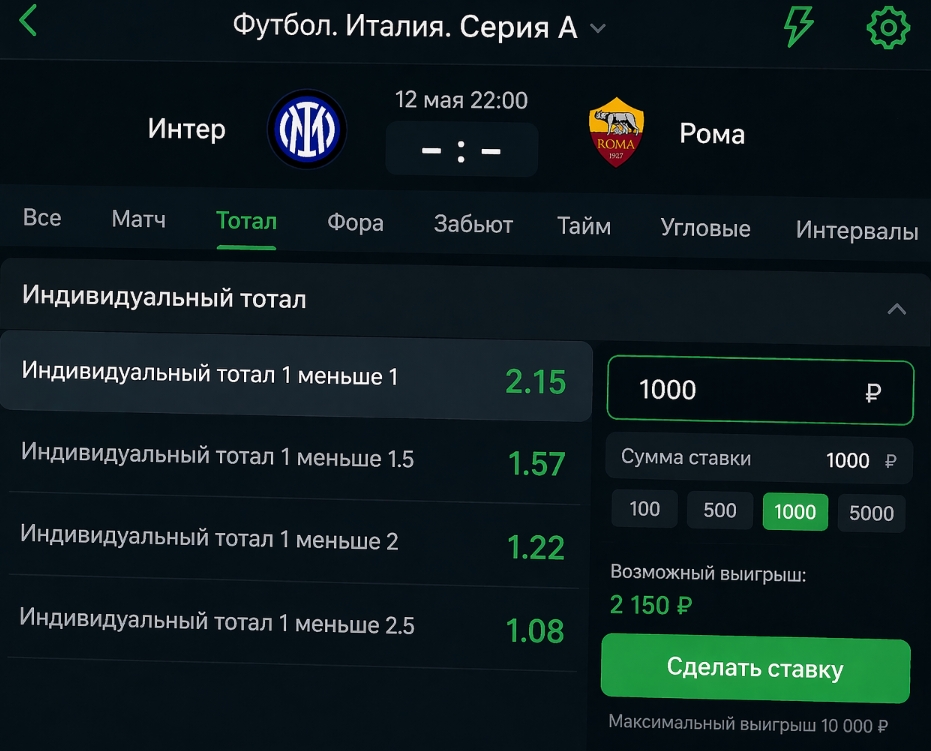Select odds 1.57 for меньше 1.5
The height and width of the screenshot is (751, 931).
[x=536, y=464]
